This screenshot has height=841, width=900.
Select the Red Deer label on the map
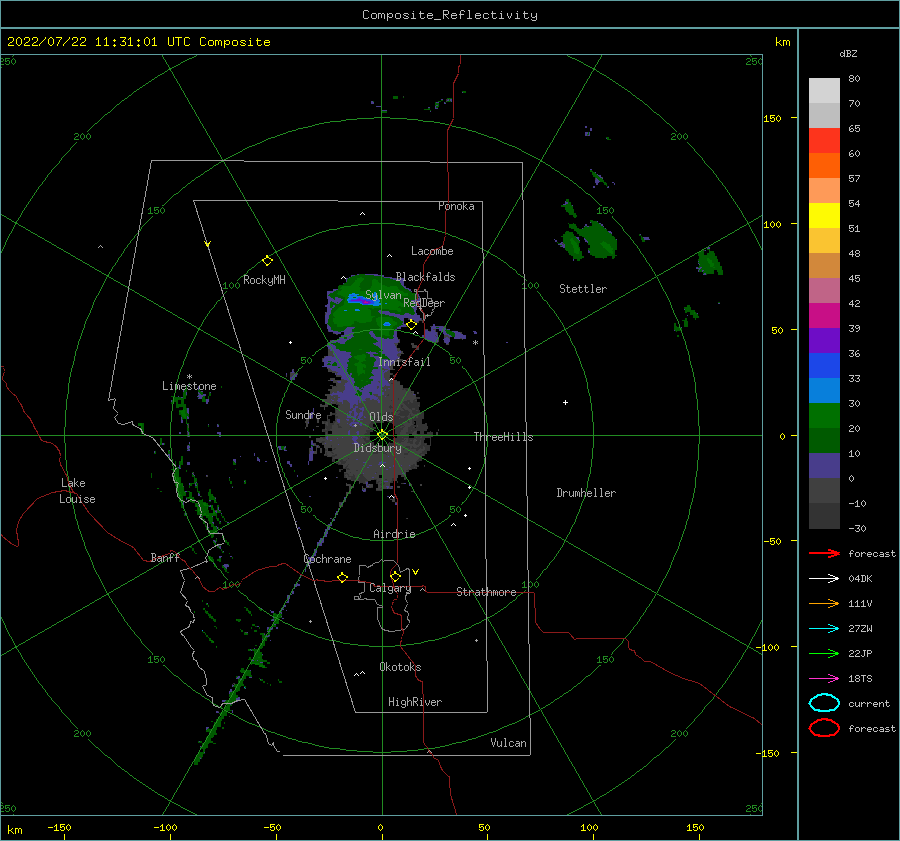point(424,303)
